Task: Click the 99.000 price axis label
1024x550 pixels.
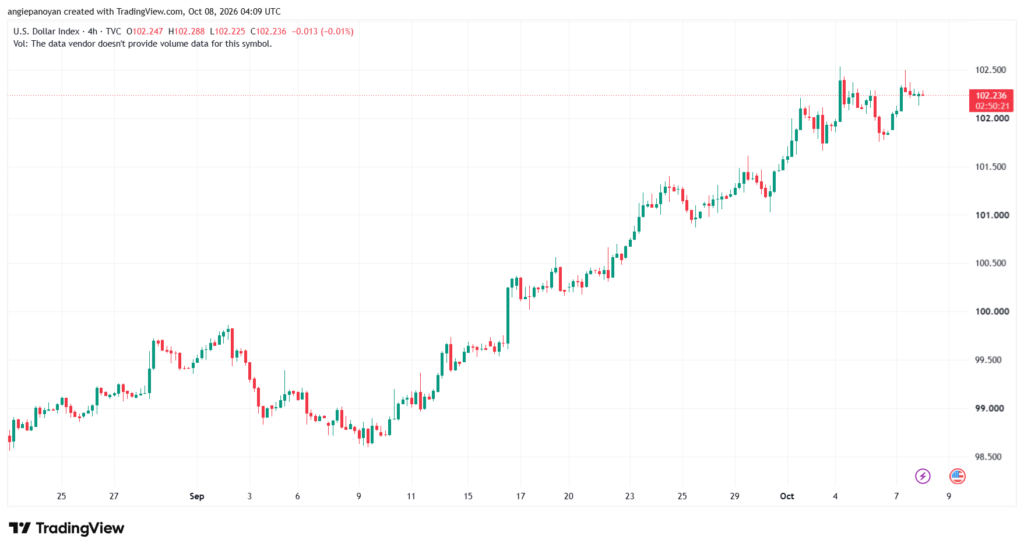Action: click(x=991, y=408)
